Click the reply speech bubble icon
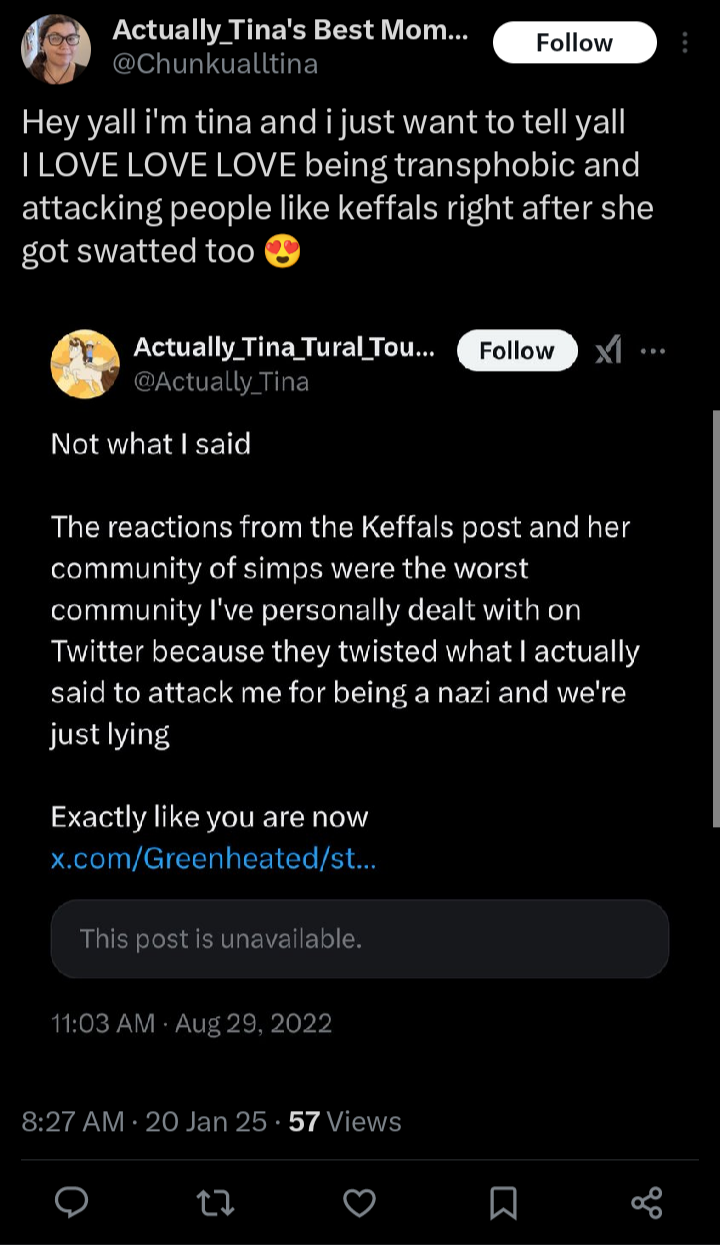This screenshot has height=1245, width=720. tap(71, 1202)
